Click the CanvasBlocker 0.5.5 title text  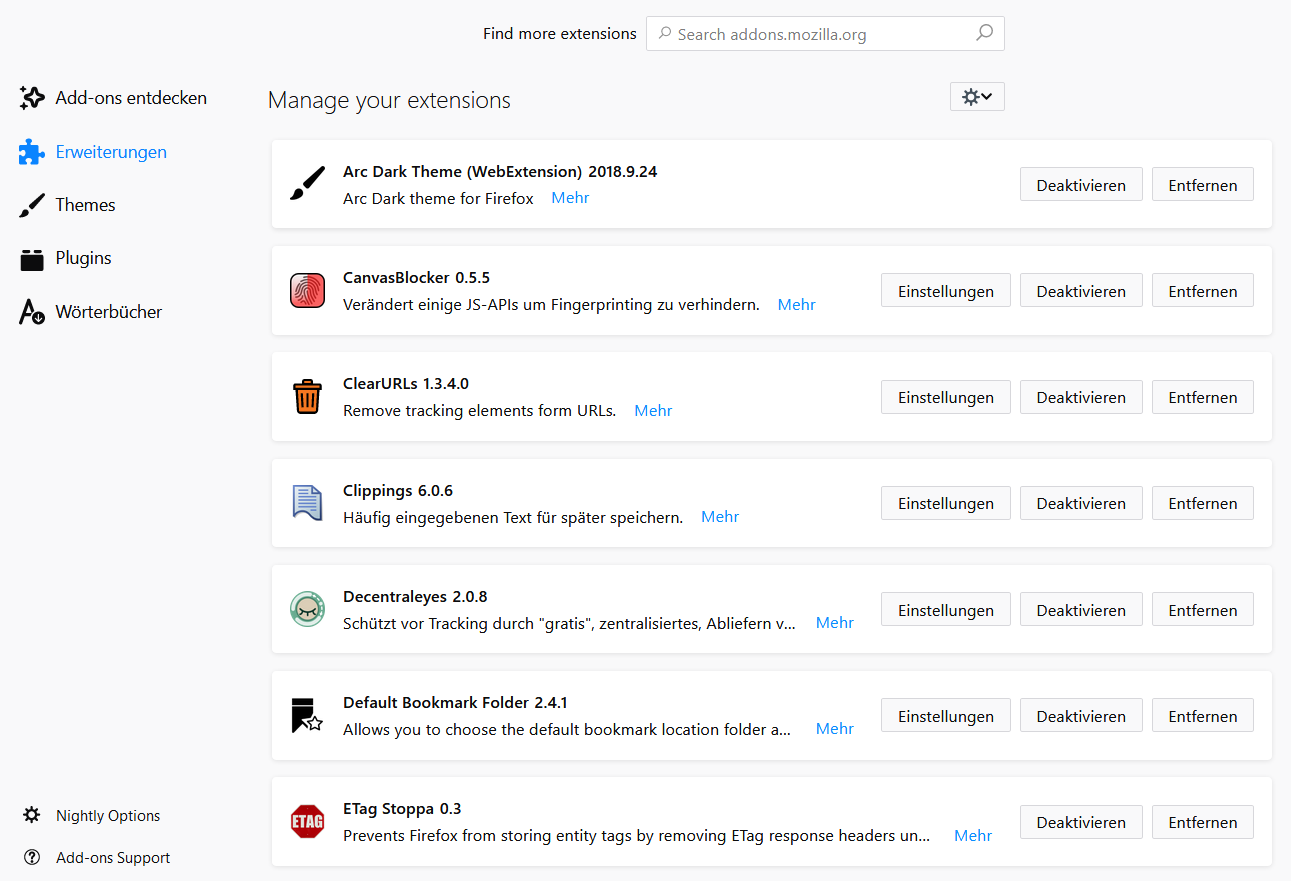(416, 278)
